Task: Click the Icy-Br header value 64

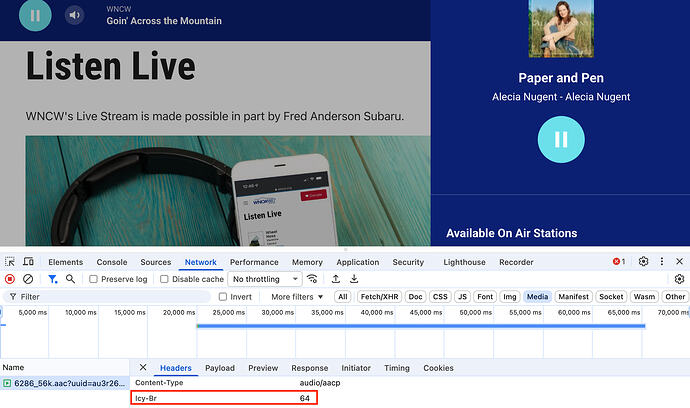Action: point(305,398)
